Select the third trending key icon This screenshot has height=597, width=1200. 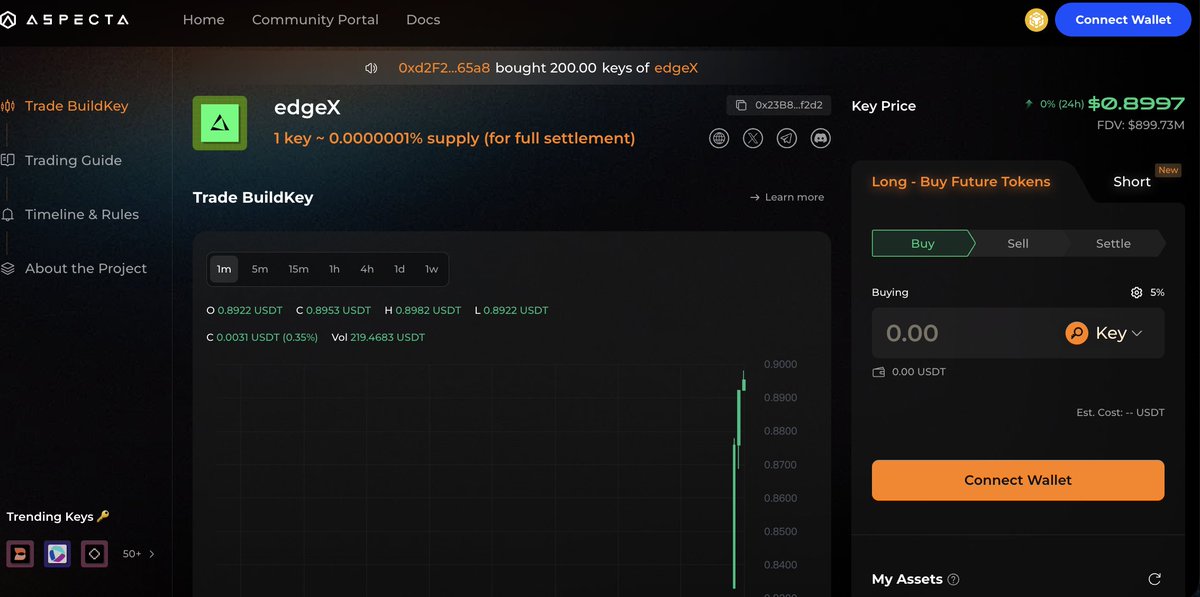coord(95,553)
